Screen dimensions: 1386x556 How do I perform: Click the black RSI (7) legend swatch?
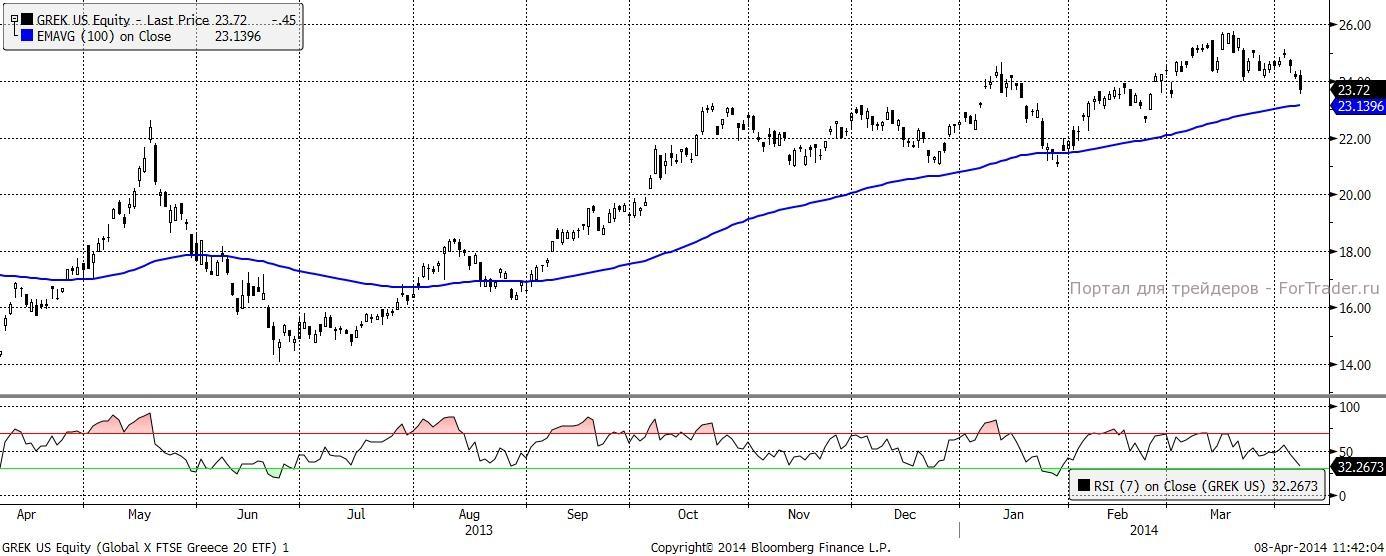pos(1084,486)
